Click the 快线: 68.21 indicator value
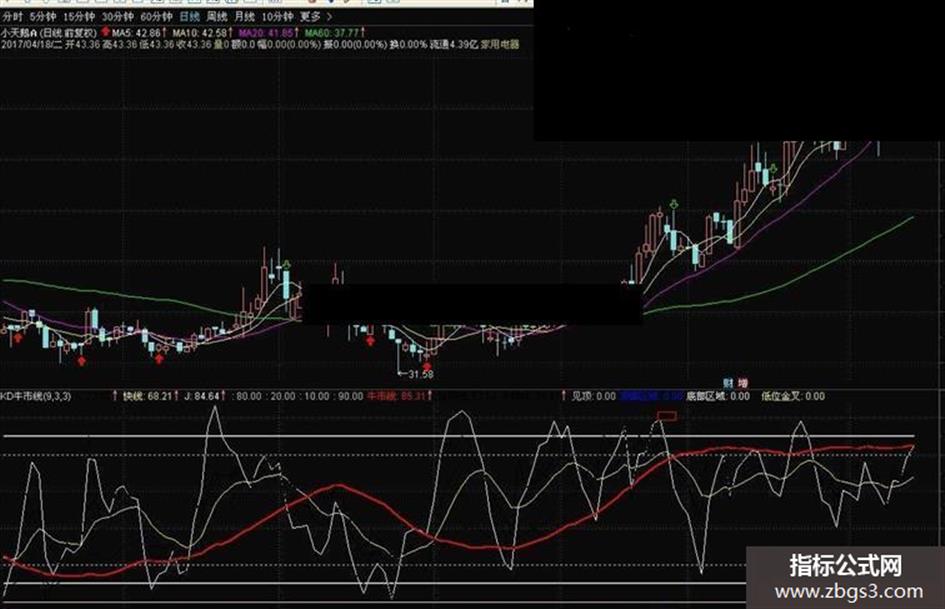Viewport: 945px width, 609px height. tap(148, 397)
